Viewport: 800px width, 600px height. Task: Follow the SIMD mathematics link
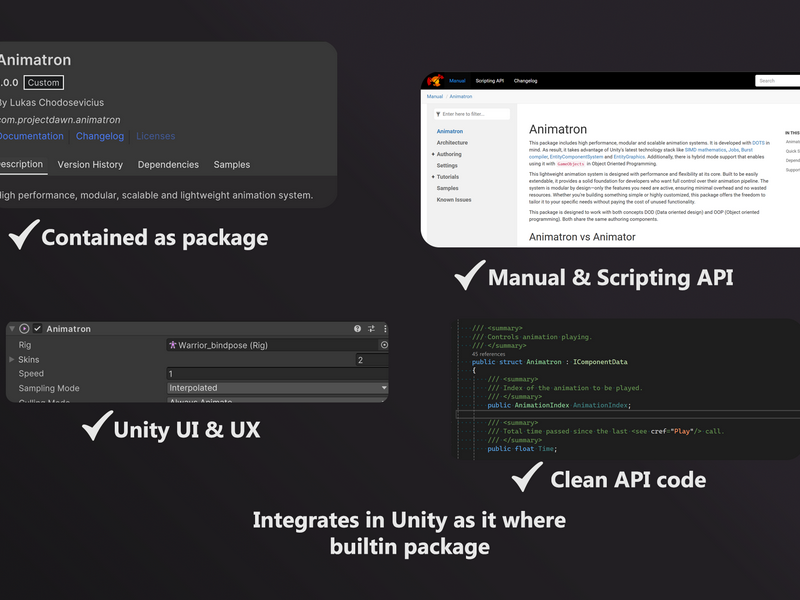coord(705,150)
